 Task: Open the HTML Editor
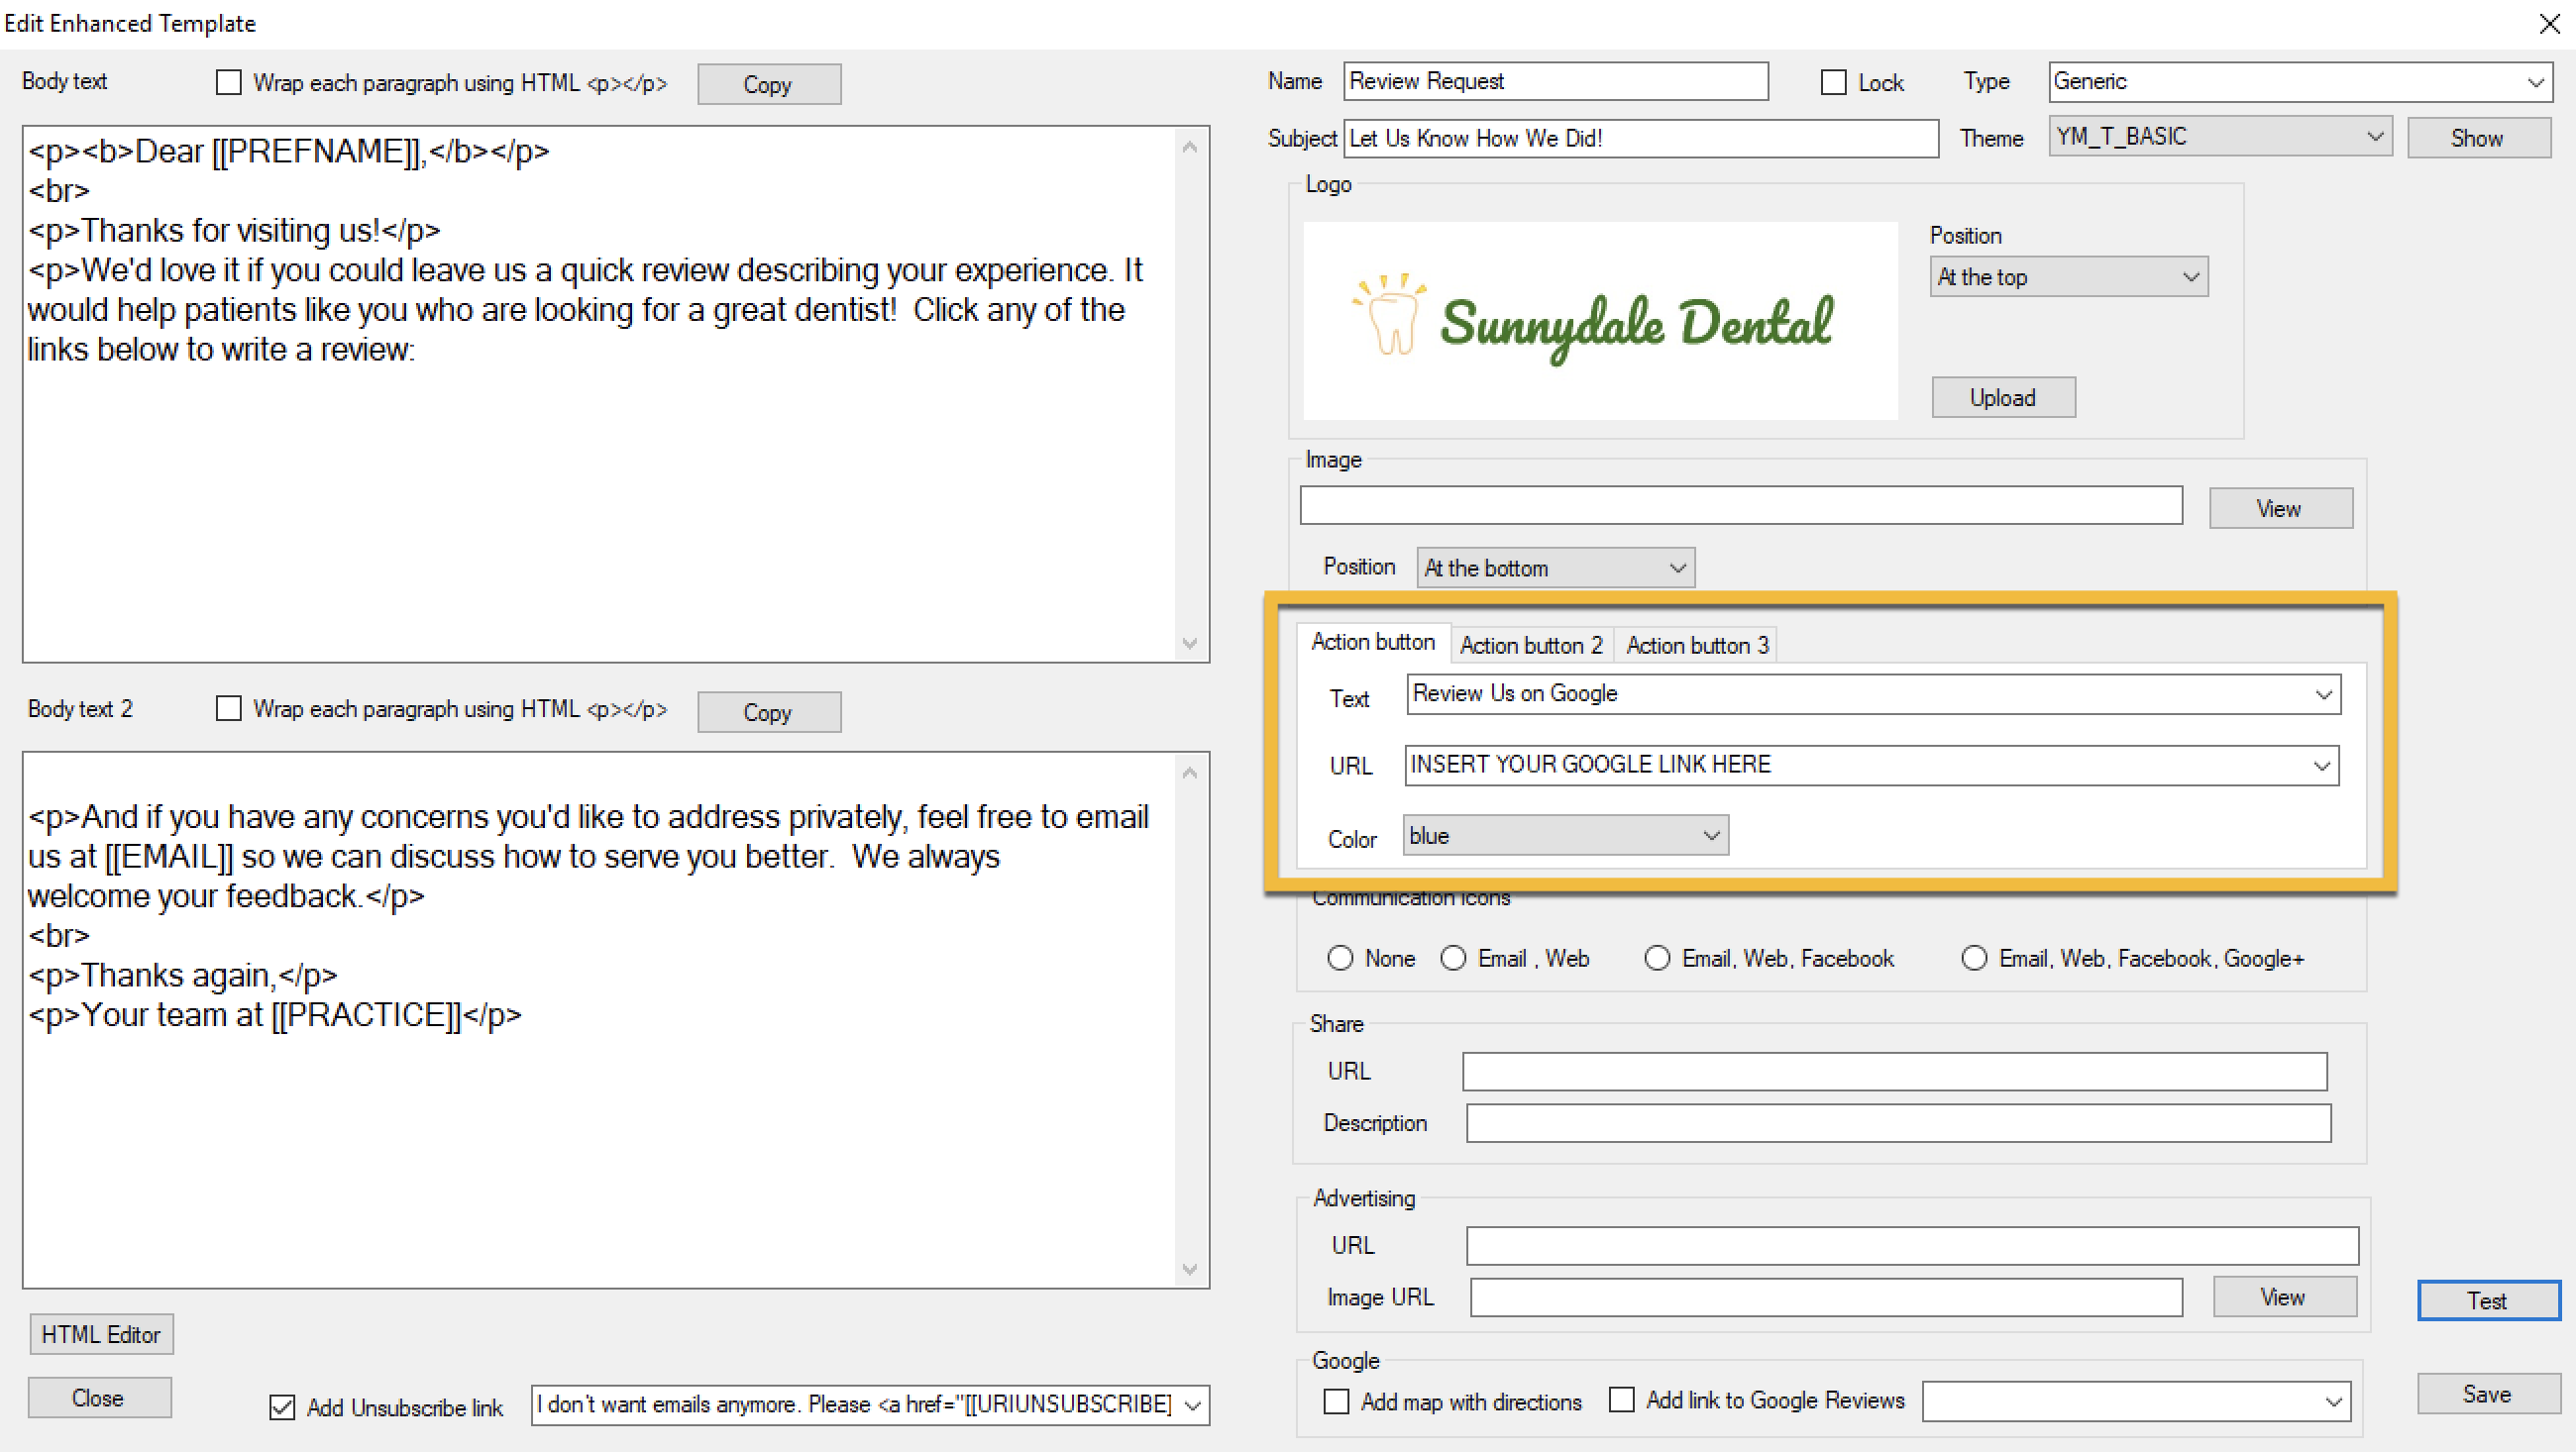(101, 1334)
